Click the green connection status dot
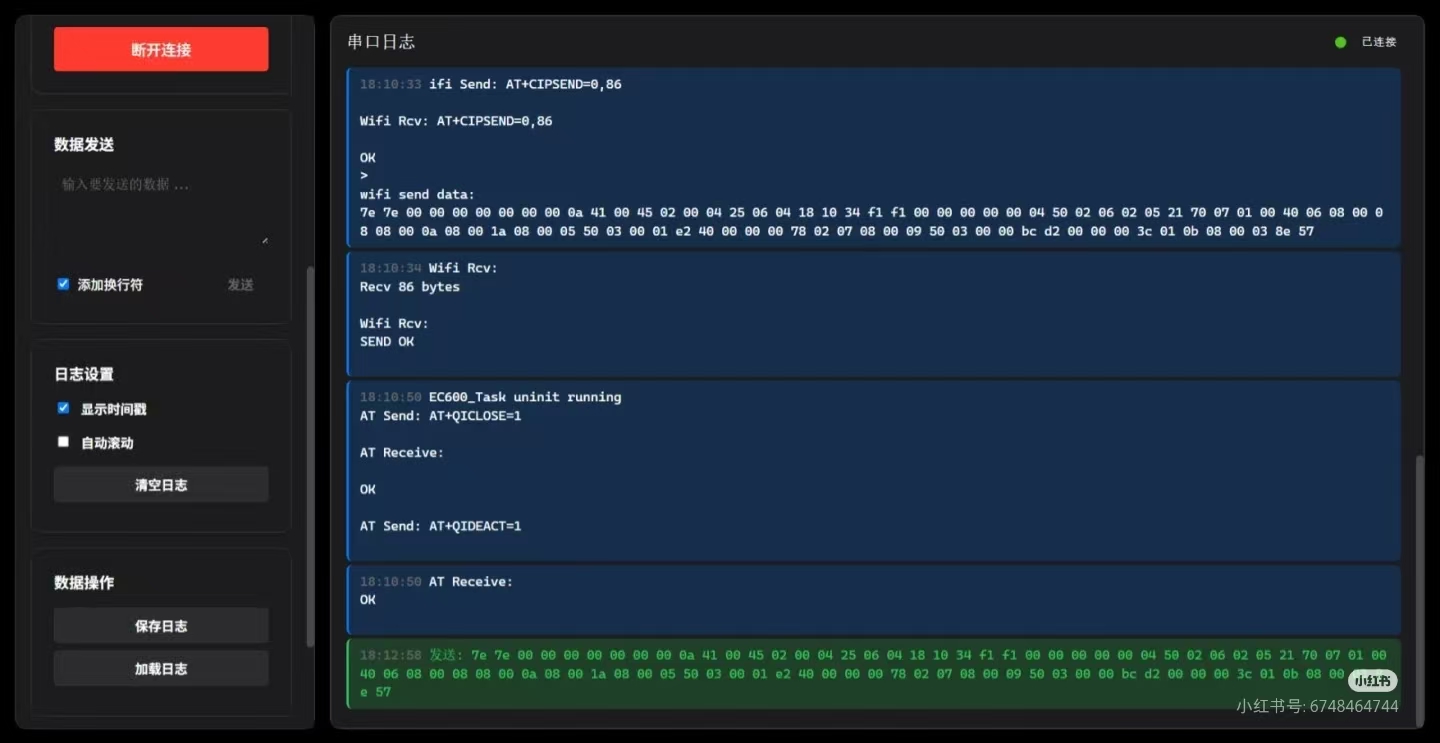The height and width of the screenshot is (743, 1440). [x=1341, y=42]
